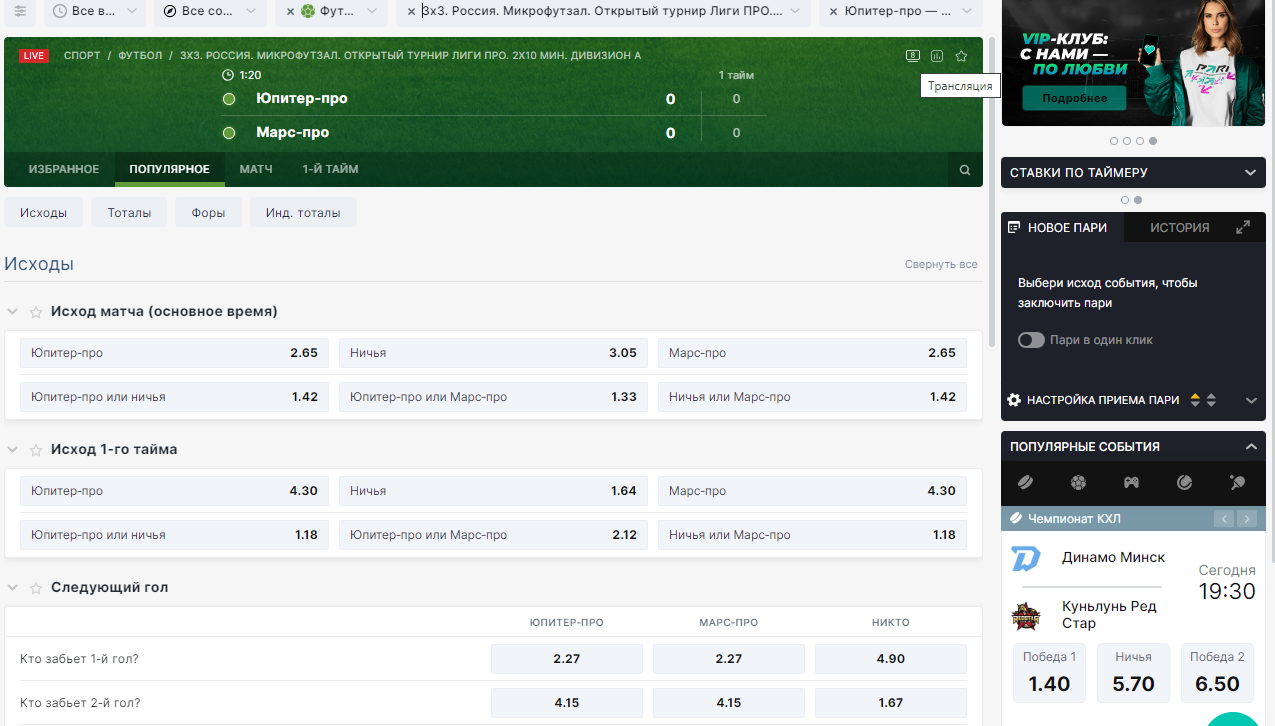Screen dimensions: 1275x726
Task: Collapse 'Популярные события' panel
Action: coord(1251,447)
